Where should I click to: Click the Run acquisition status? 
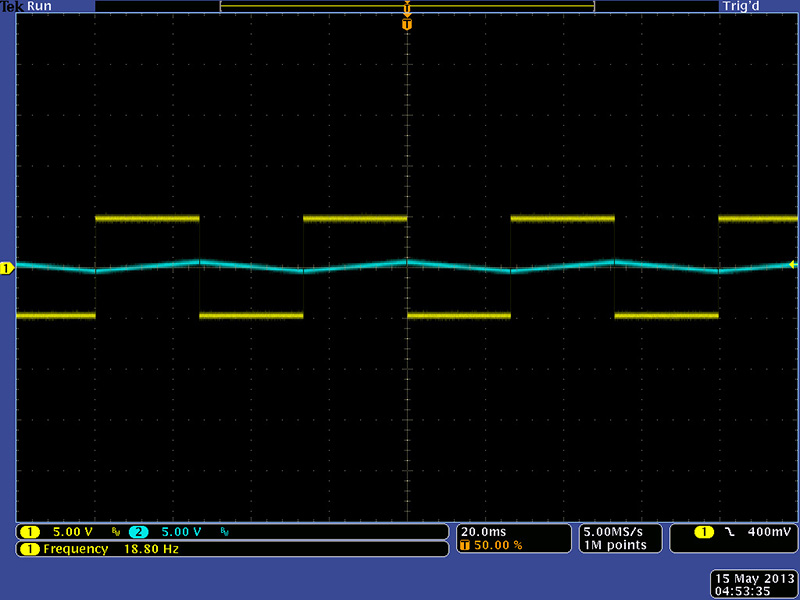(40, 6)
